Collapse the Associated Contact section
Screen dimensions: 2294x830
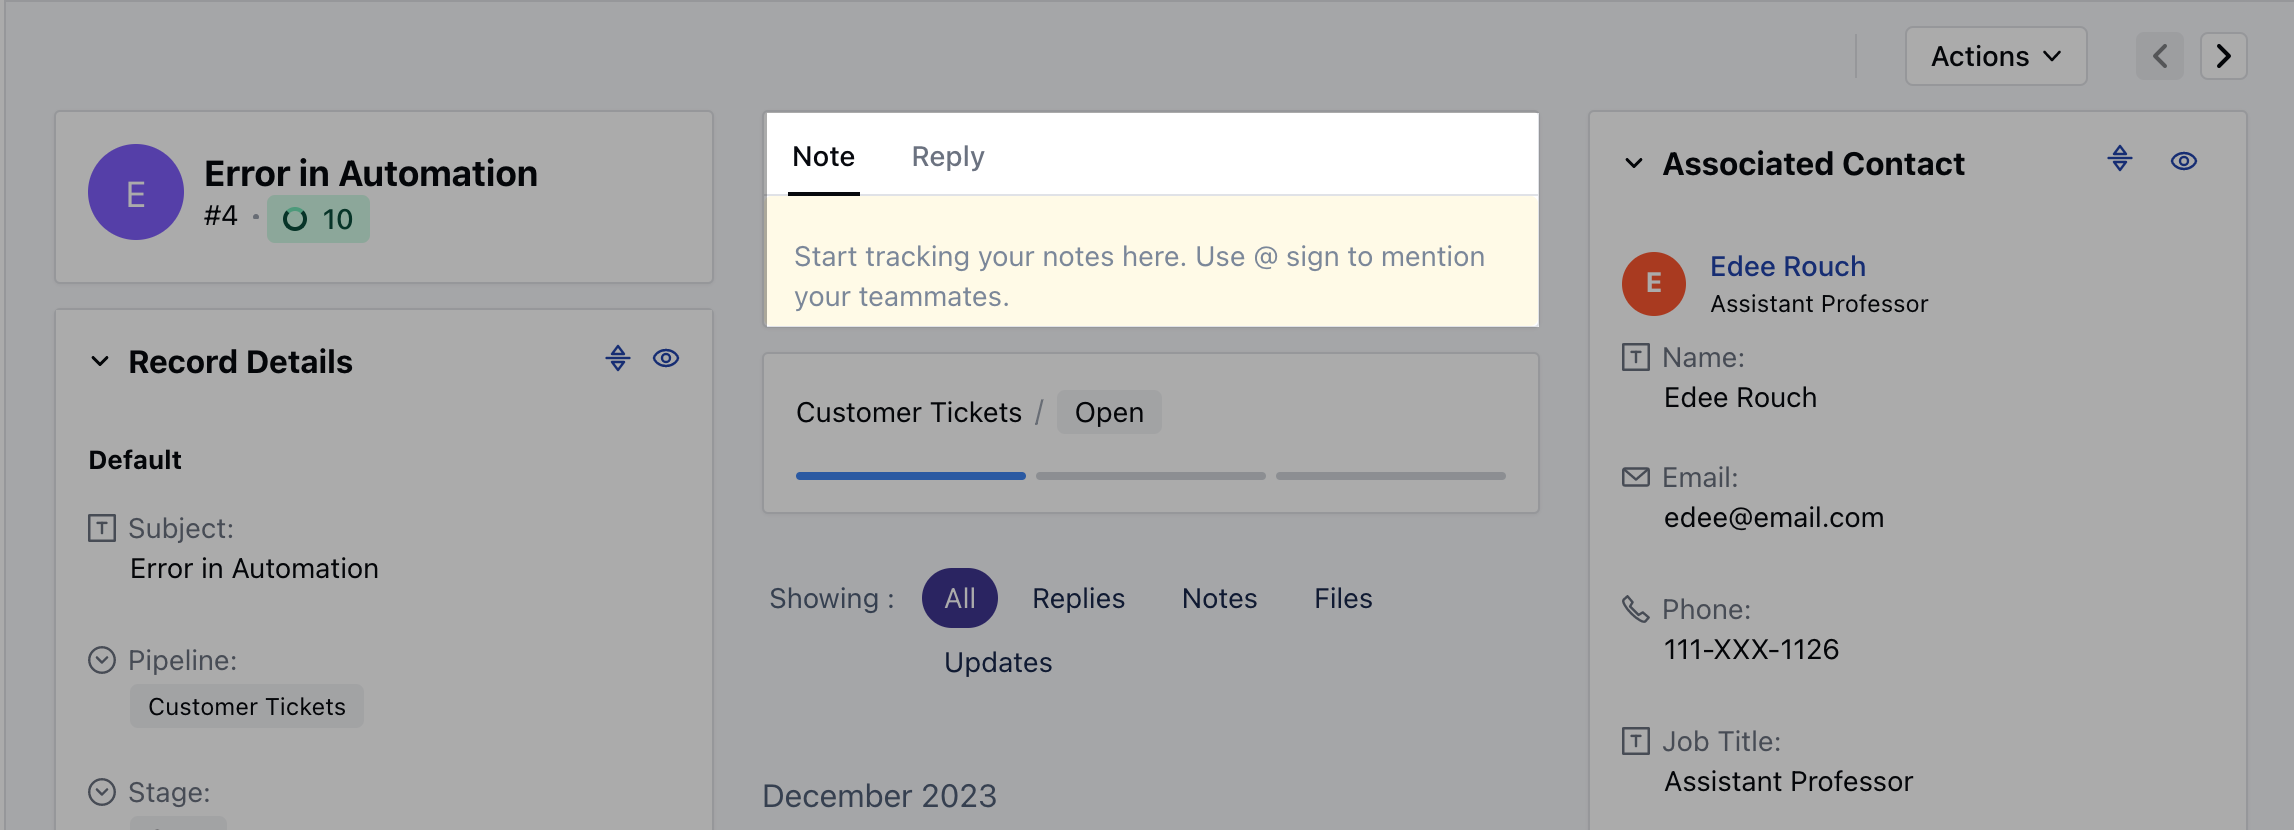[x=1634, y=163]
